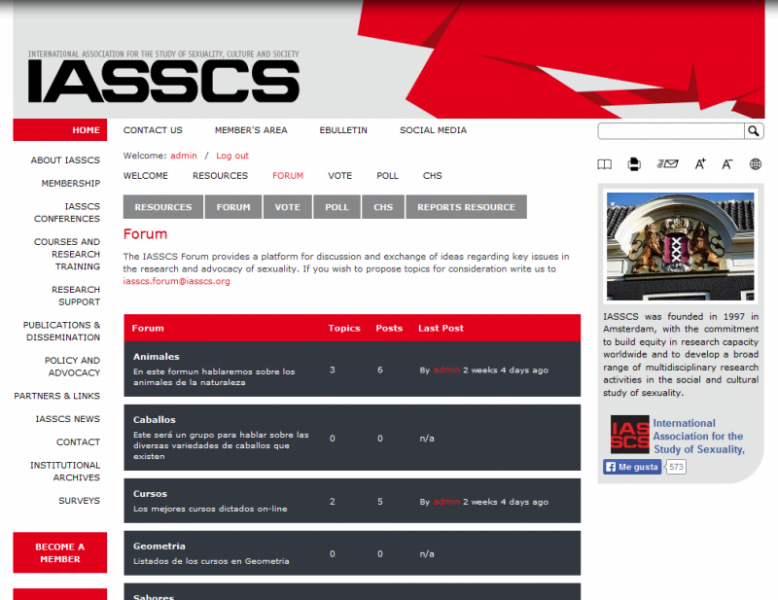Open PARTNERS & LINKS in sidebar
This screenshot has width=778, height=600.
click(57, 396)
